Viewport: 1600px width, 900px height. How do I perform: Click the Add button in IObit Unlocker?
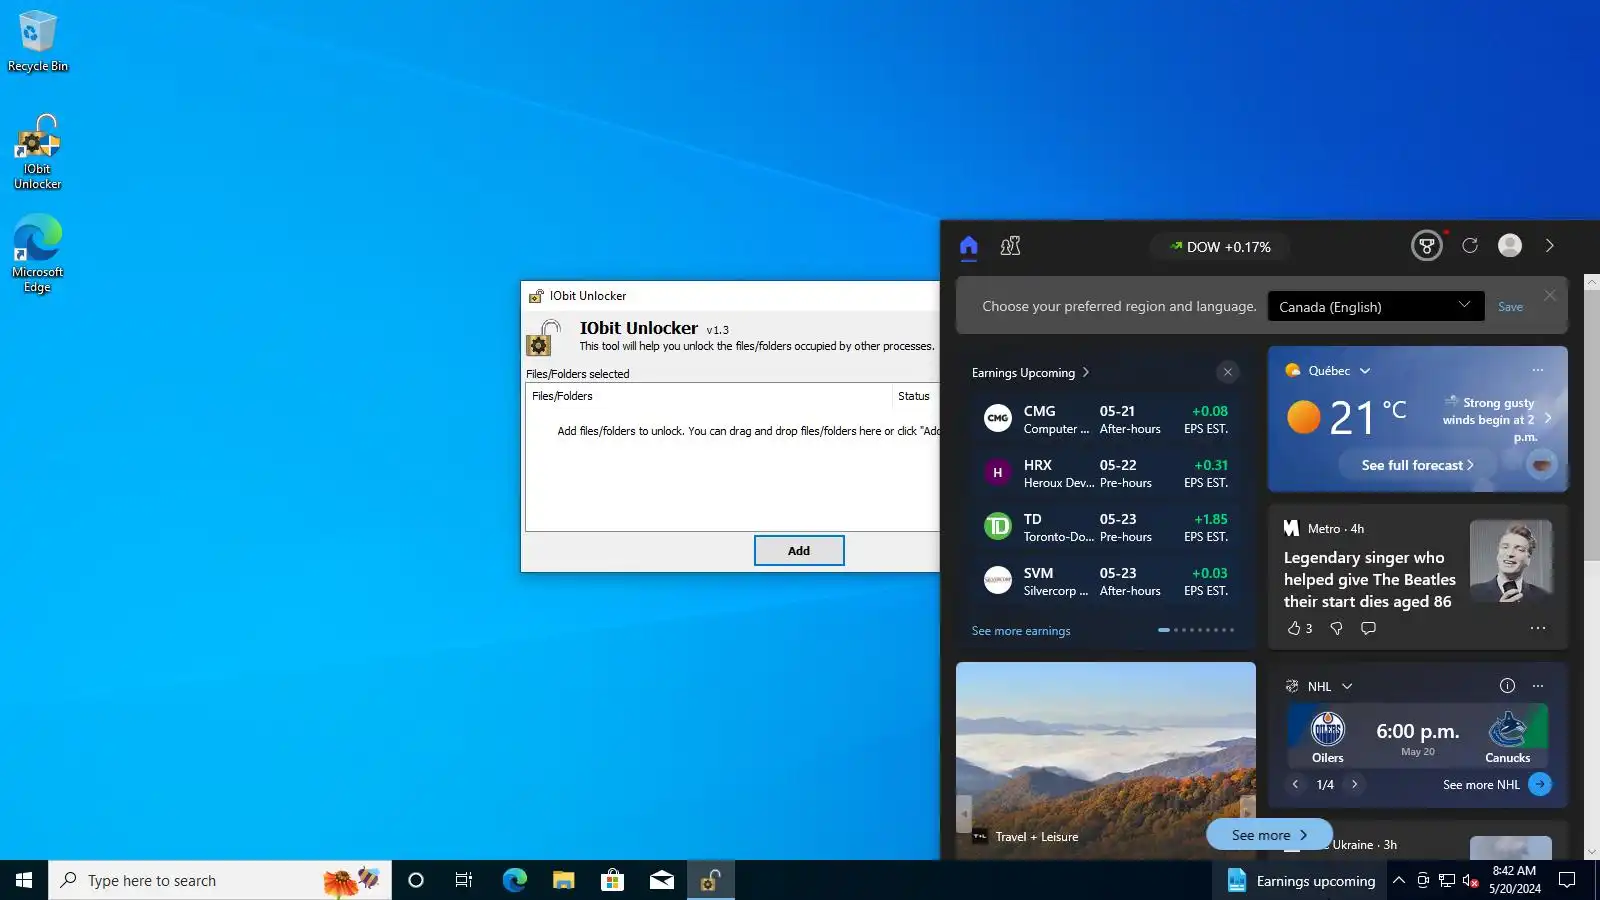pyautogui.click(x=799, y=550)
